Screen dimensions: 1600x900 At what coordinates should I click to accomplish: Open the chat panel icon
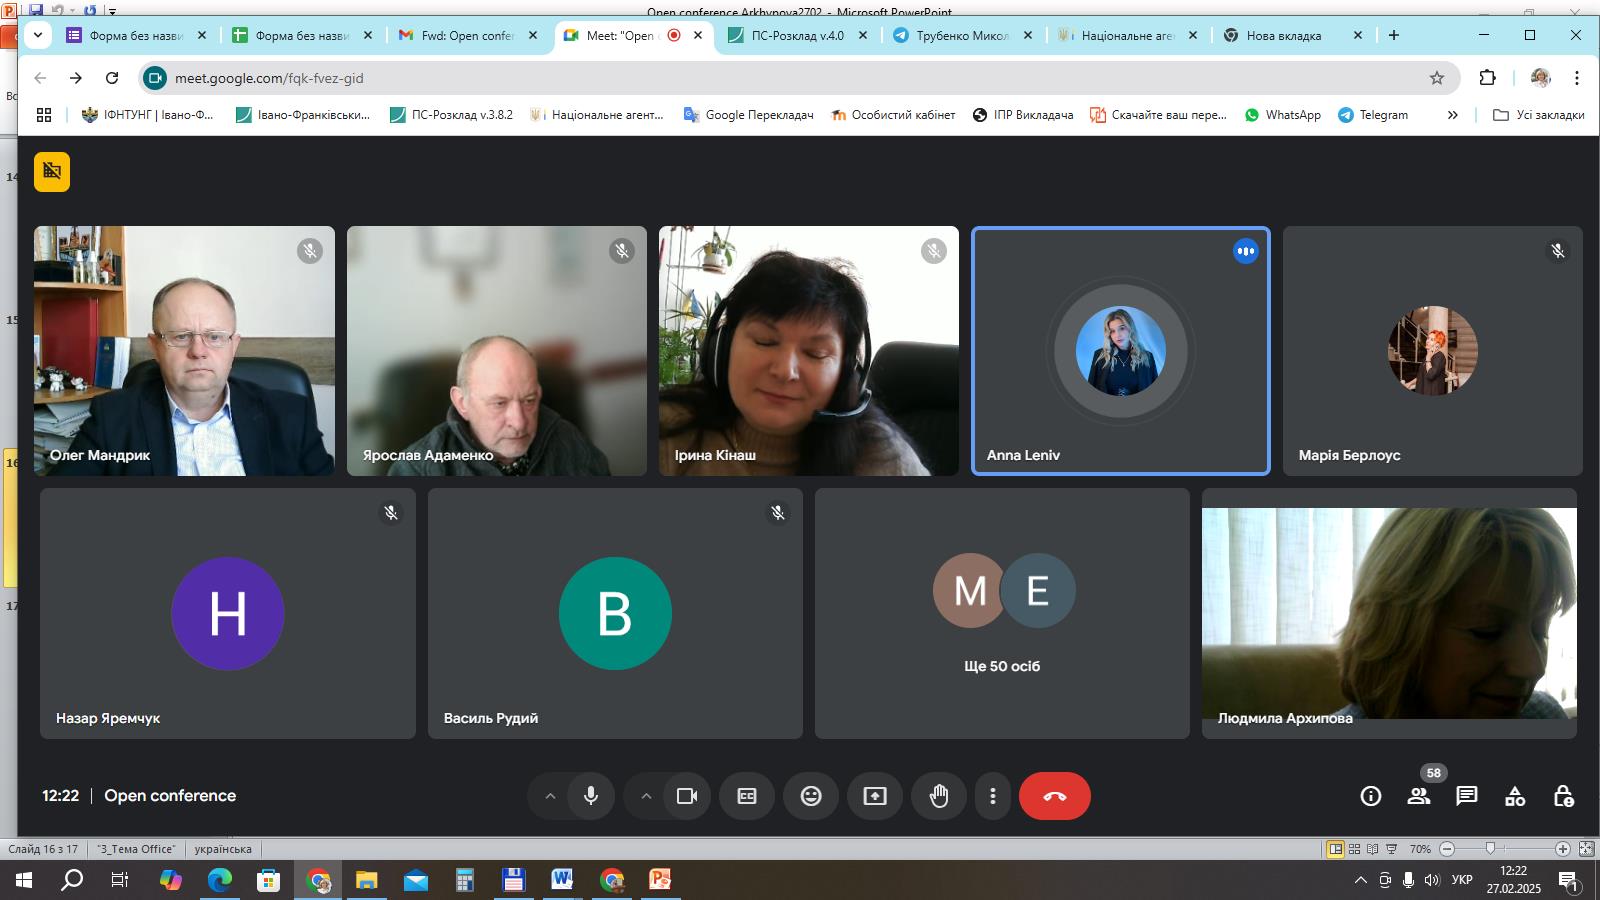[x=1466, y=796]
